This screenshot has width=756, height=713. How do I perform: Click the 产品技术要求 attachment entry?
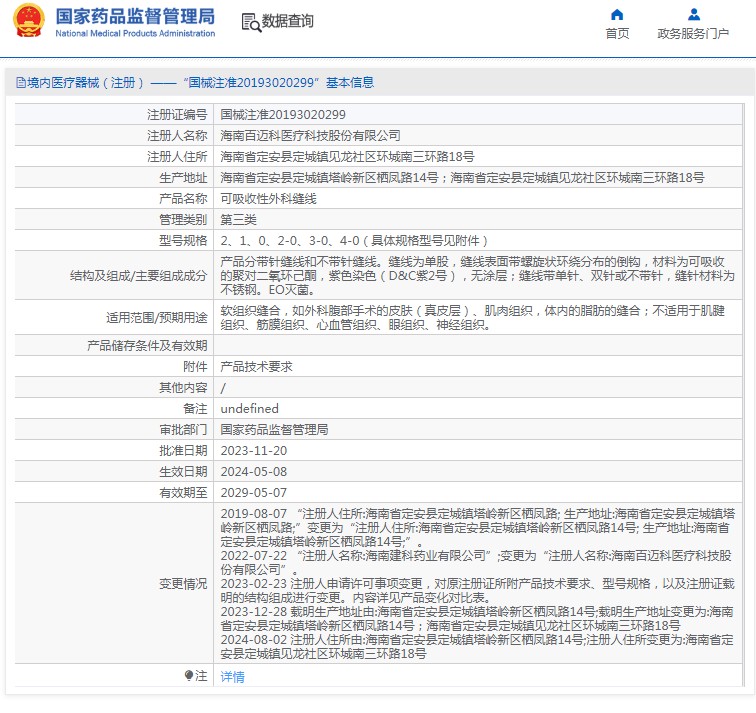[256, 367]
